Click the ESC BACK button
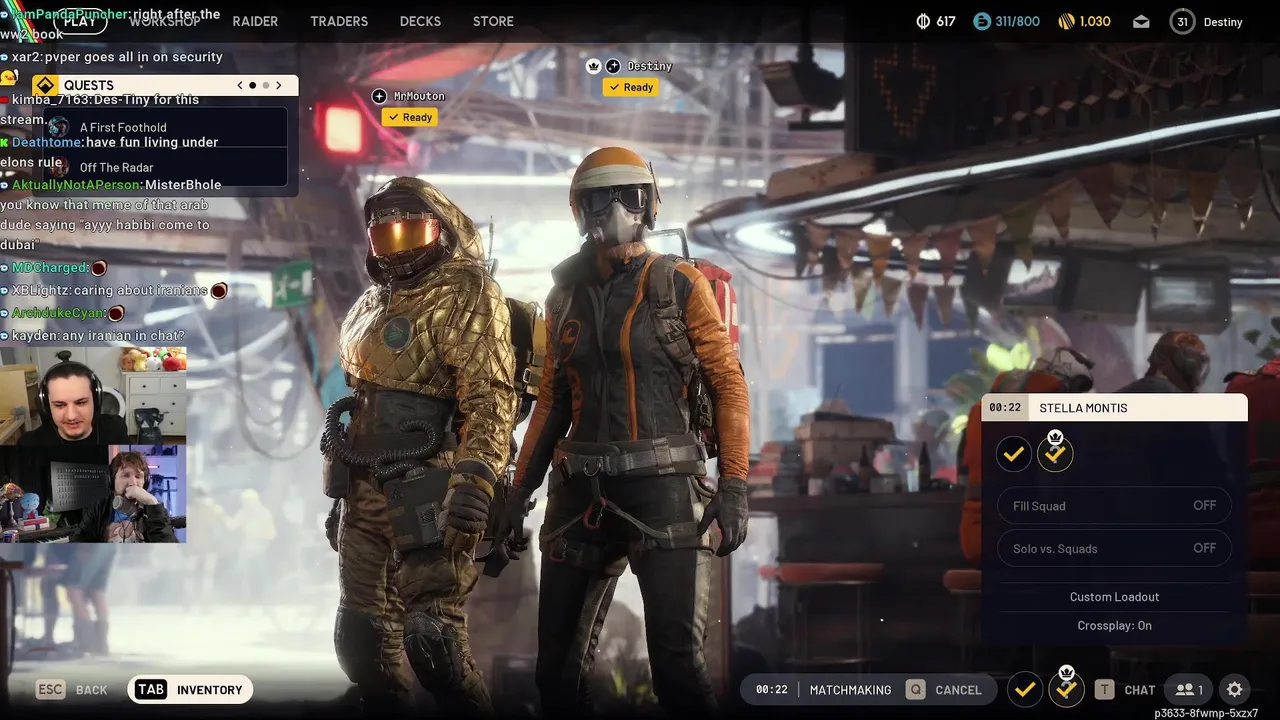 pos(71,690)
